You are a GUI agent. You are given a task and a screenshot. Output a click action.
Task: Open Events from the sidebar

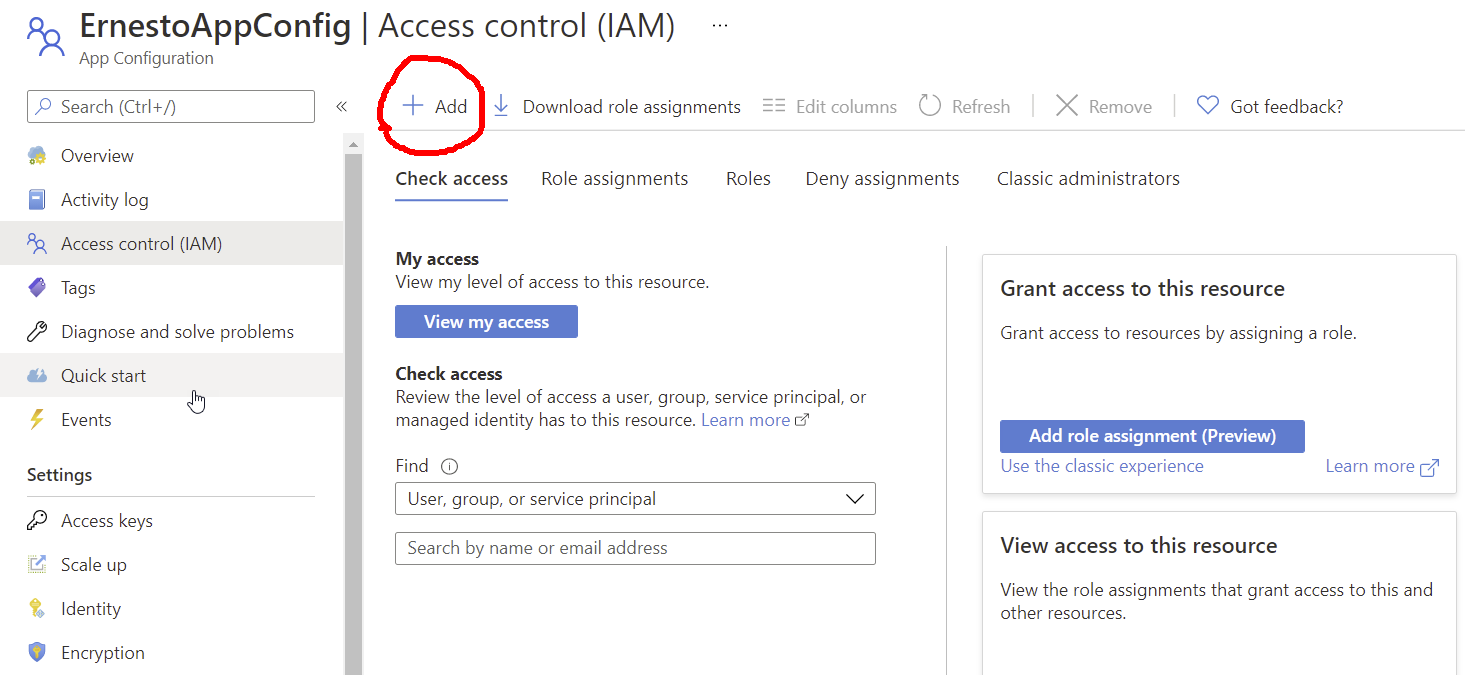click(x=172, y=420)
